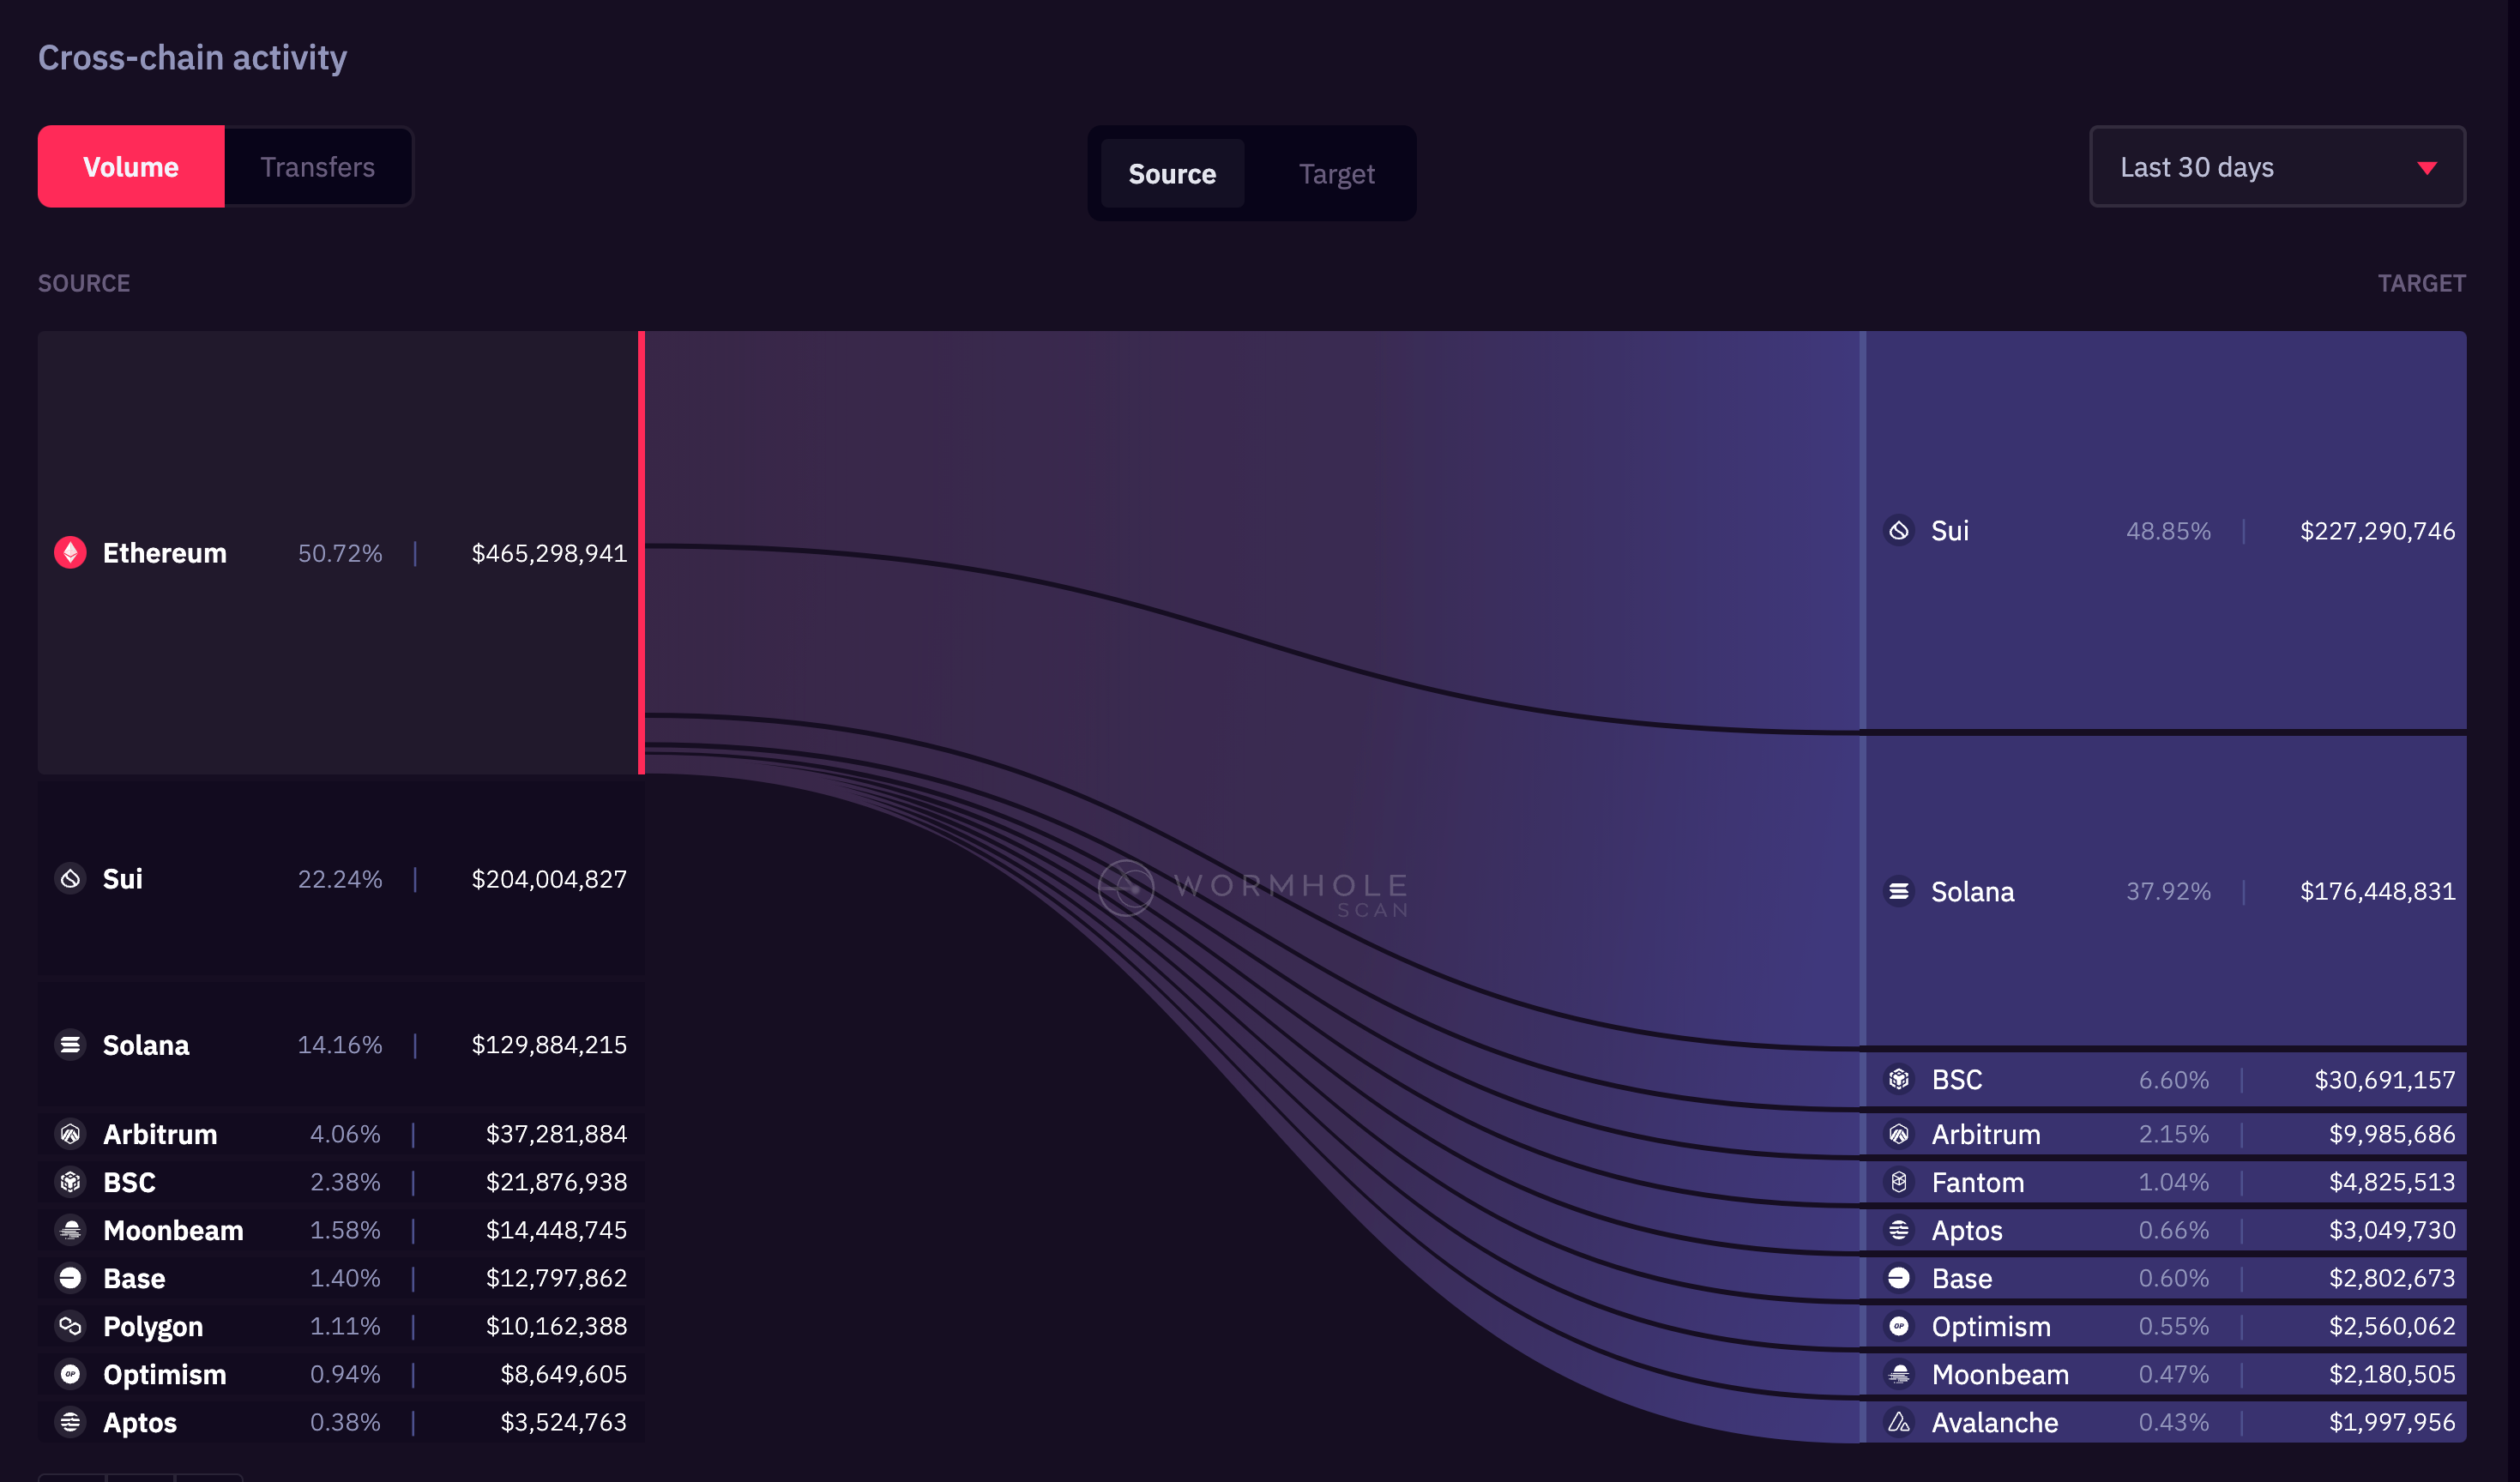
Task: Click the $3,524,763 Aptos source volume
Action: 563,1422
